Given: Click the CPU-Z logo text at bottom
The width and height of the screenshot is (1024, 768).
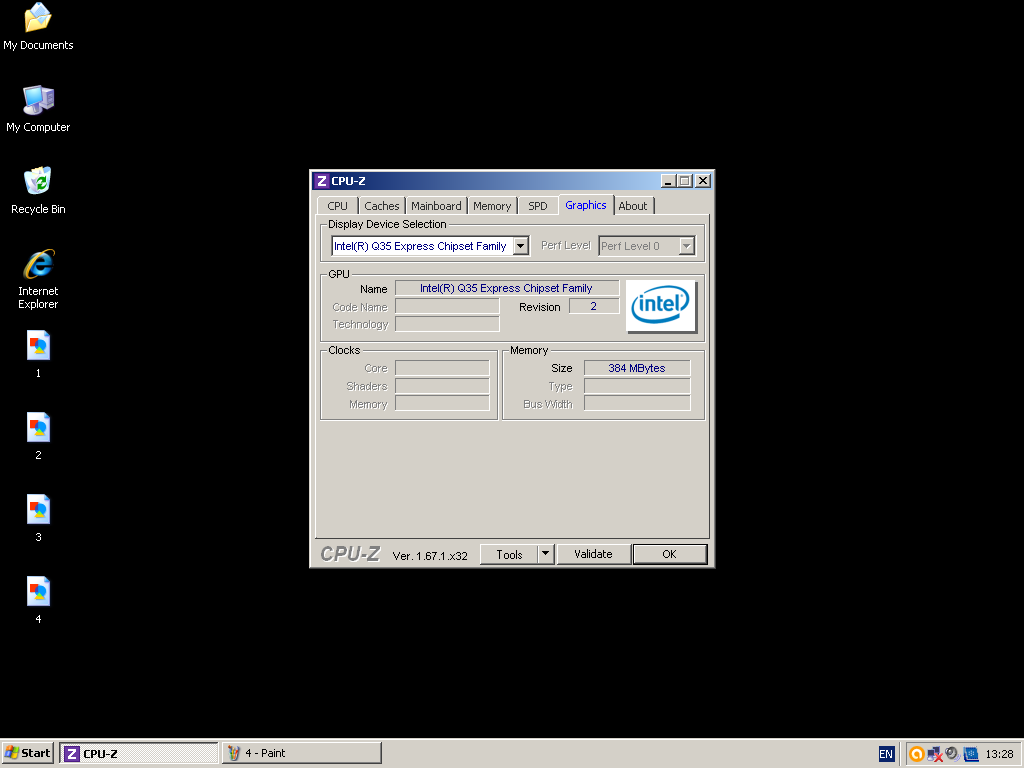Looking at the screenshot, I should tap(350, 554).
